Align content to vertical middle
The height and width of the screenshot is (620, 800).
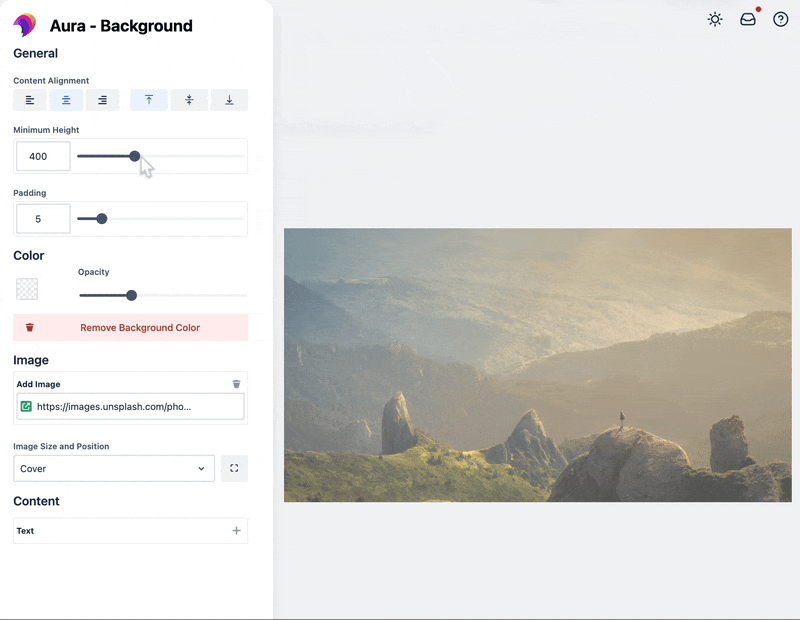189,100
